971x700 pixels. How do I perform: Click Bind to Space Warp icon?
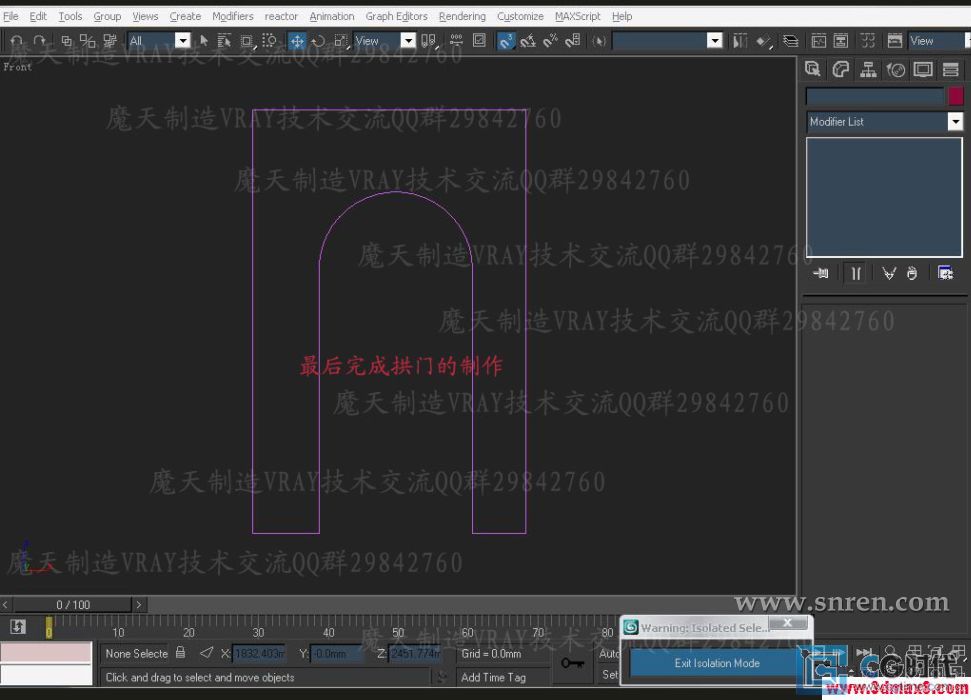click(x=110, y=41)
